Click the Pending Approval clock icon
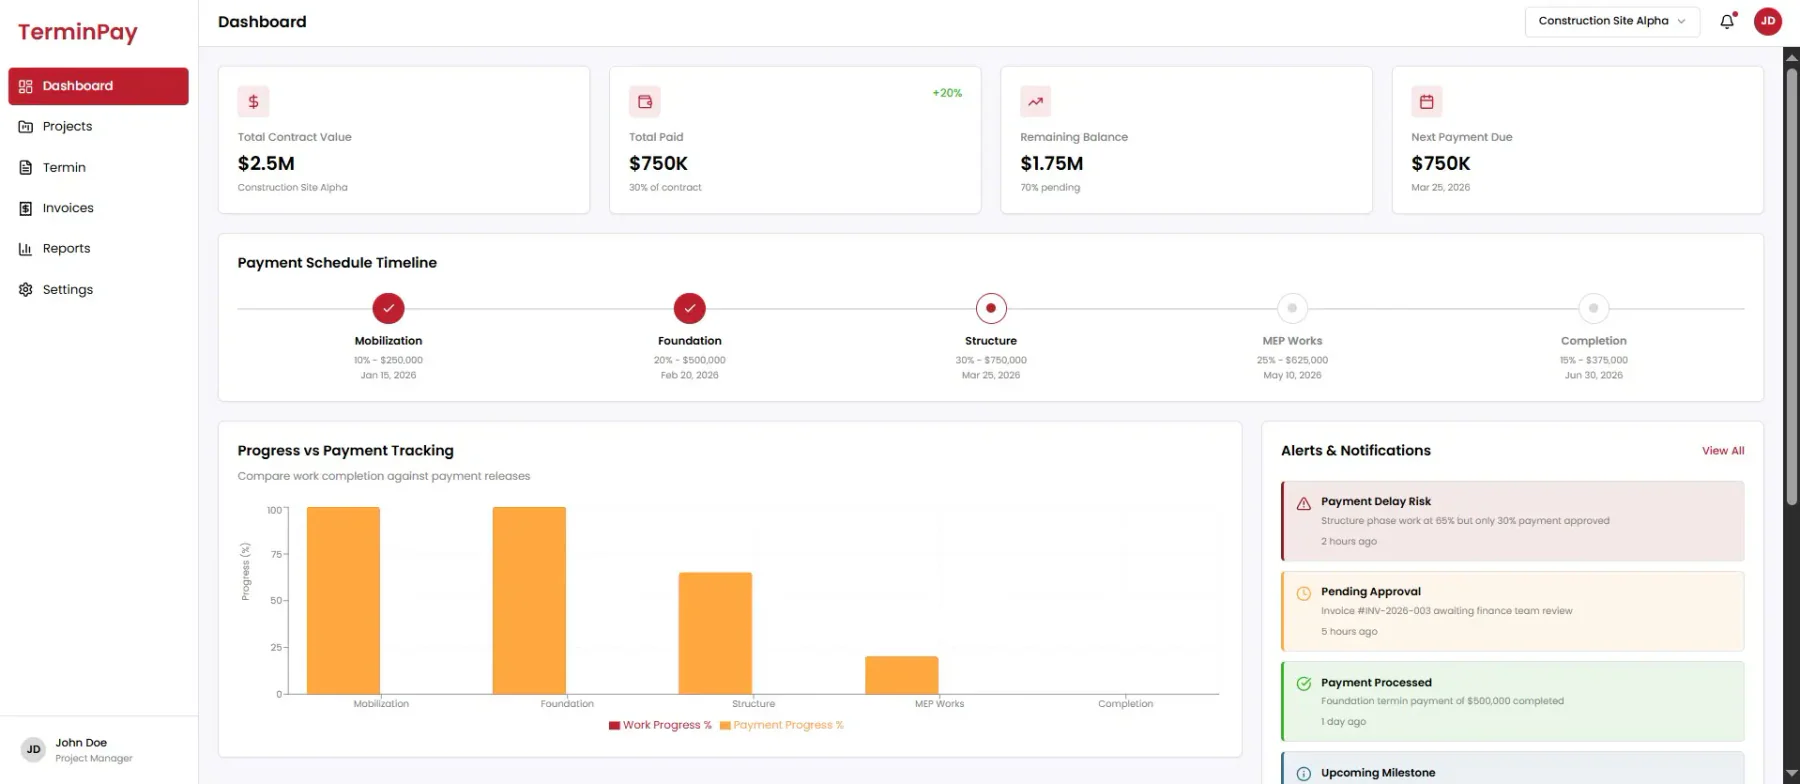 1304,594
